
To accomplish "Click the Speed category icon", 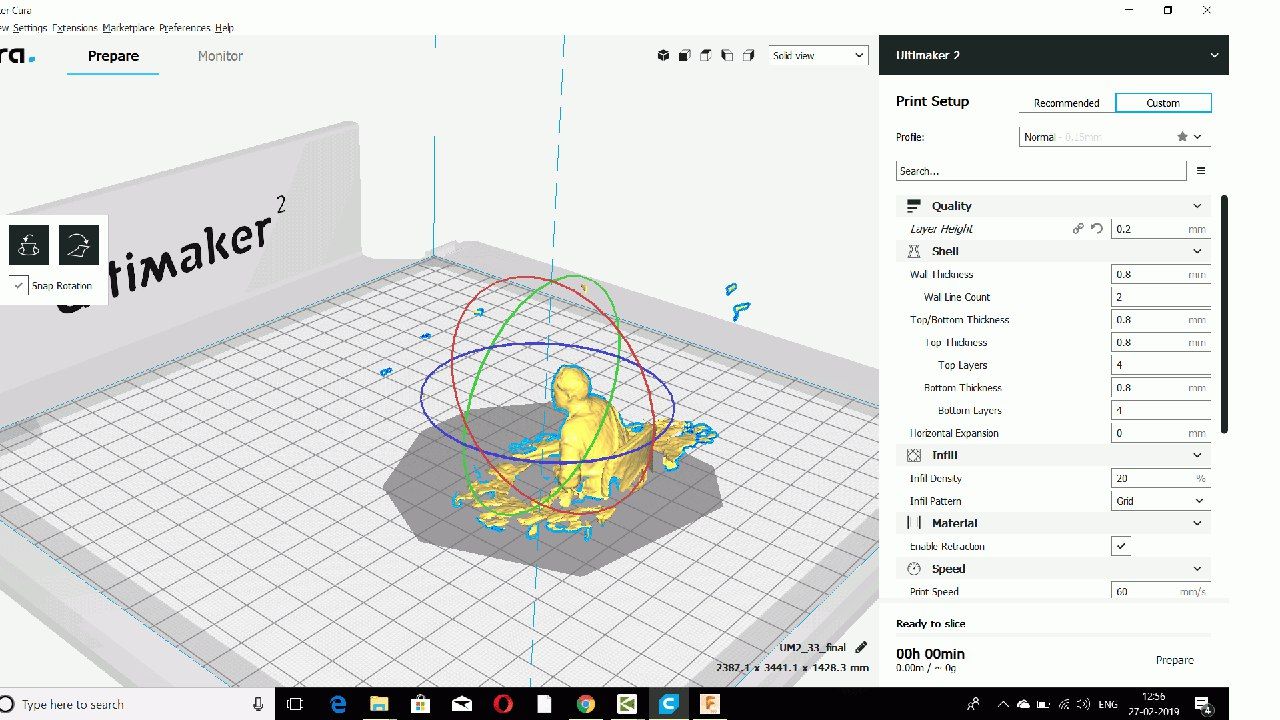I will 913,569.
